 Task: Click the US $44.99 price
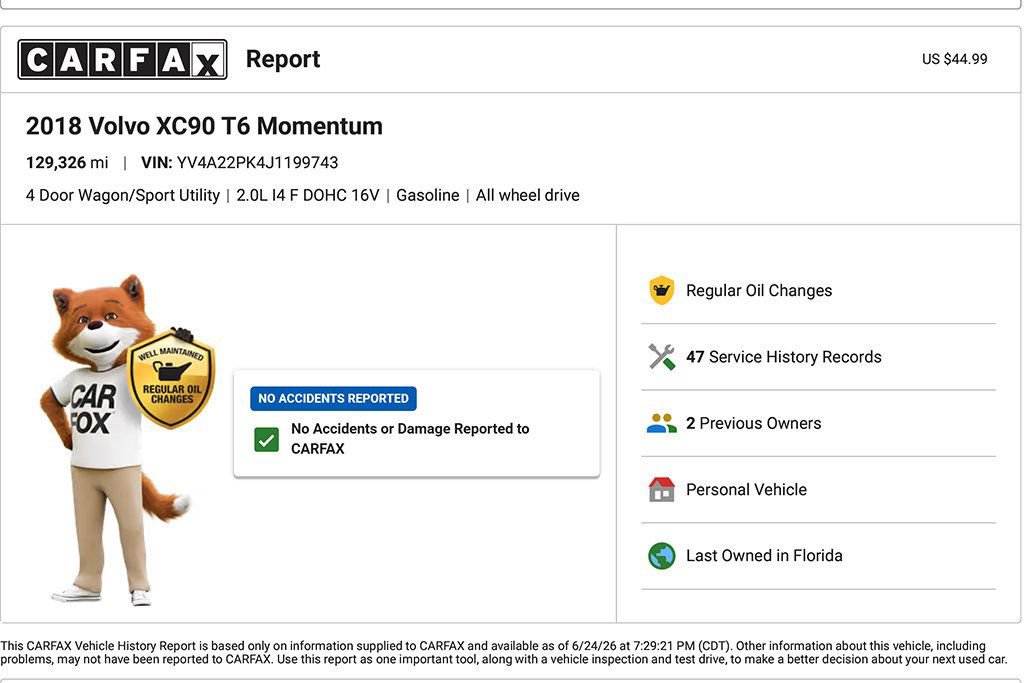955,59
